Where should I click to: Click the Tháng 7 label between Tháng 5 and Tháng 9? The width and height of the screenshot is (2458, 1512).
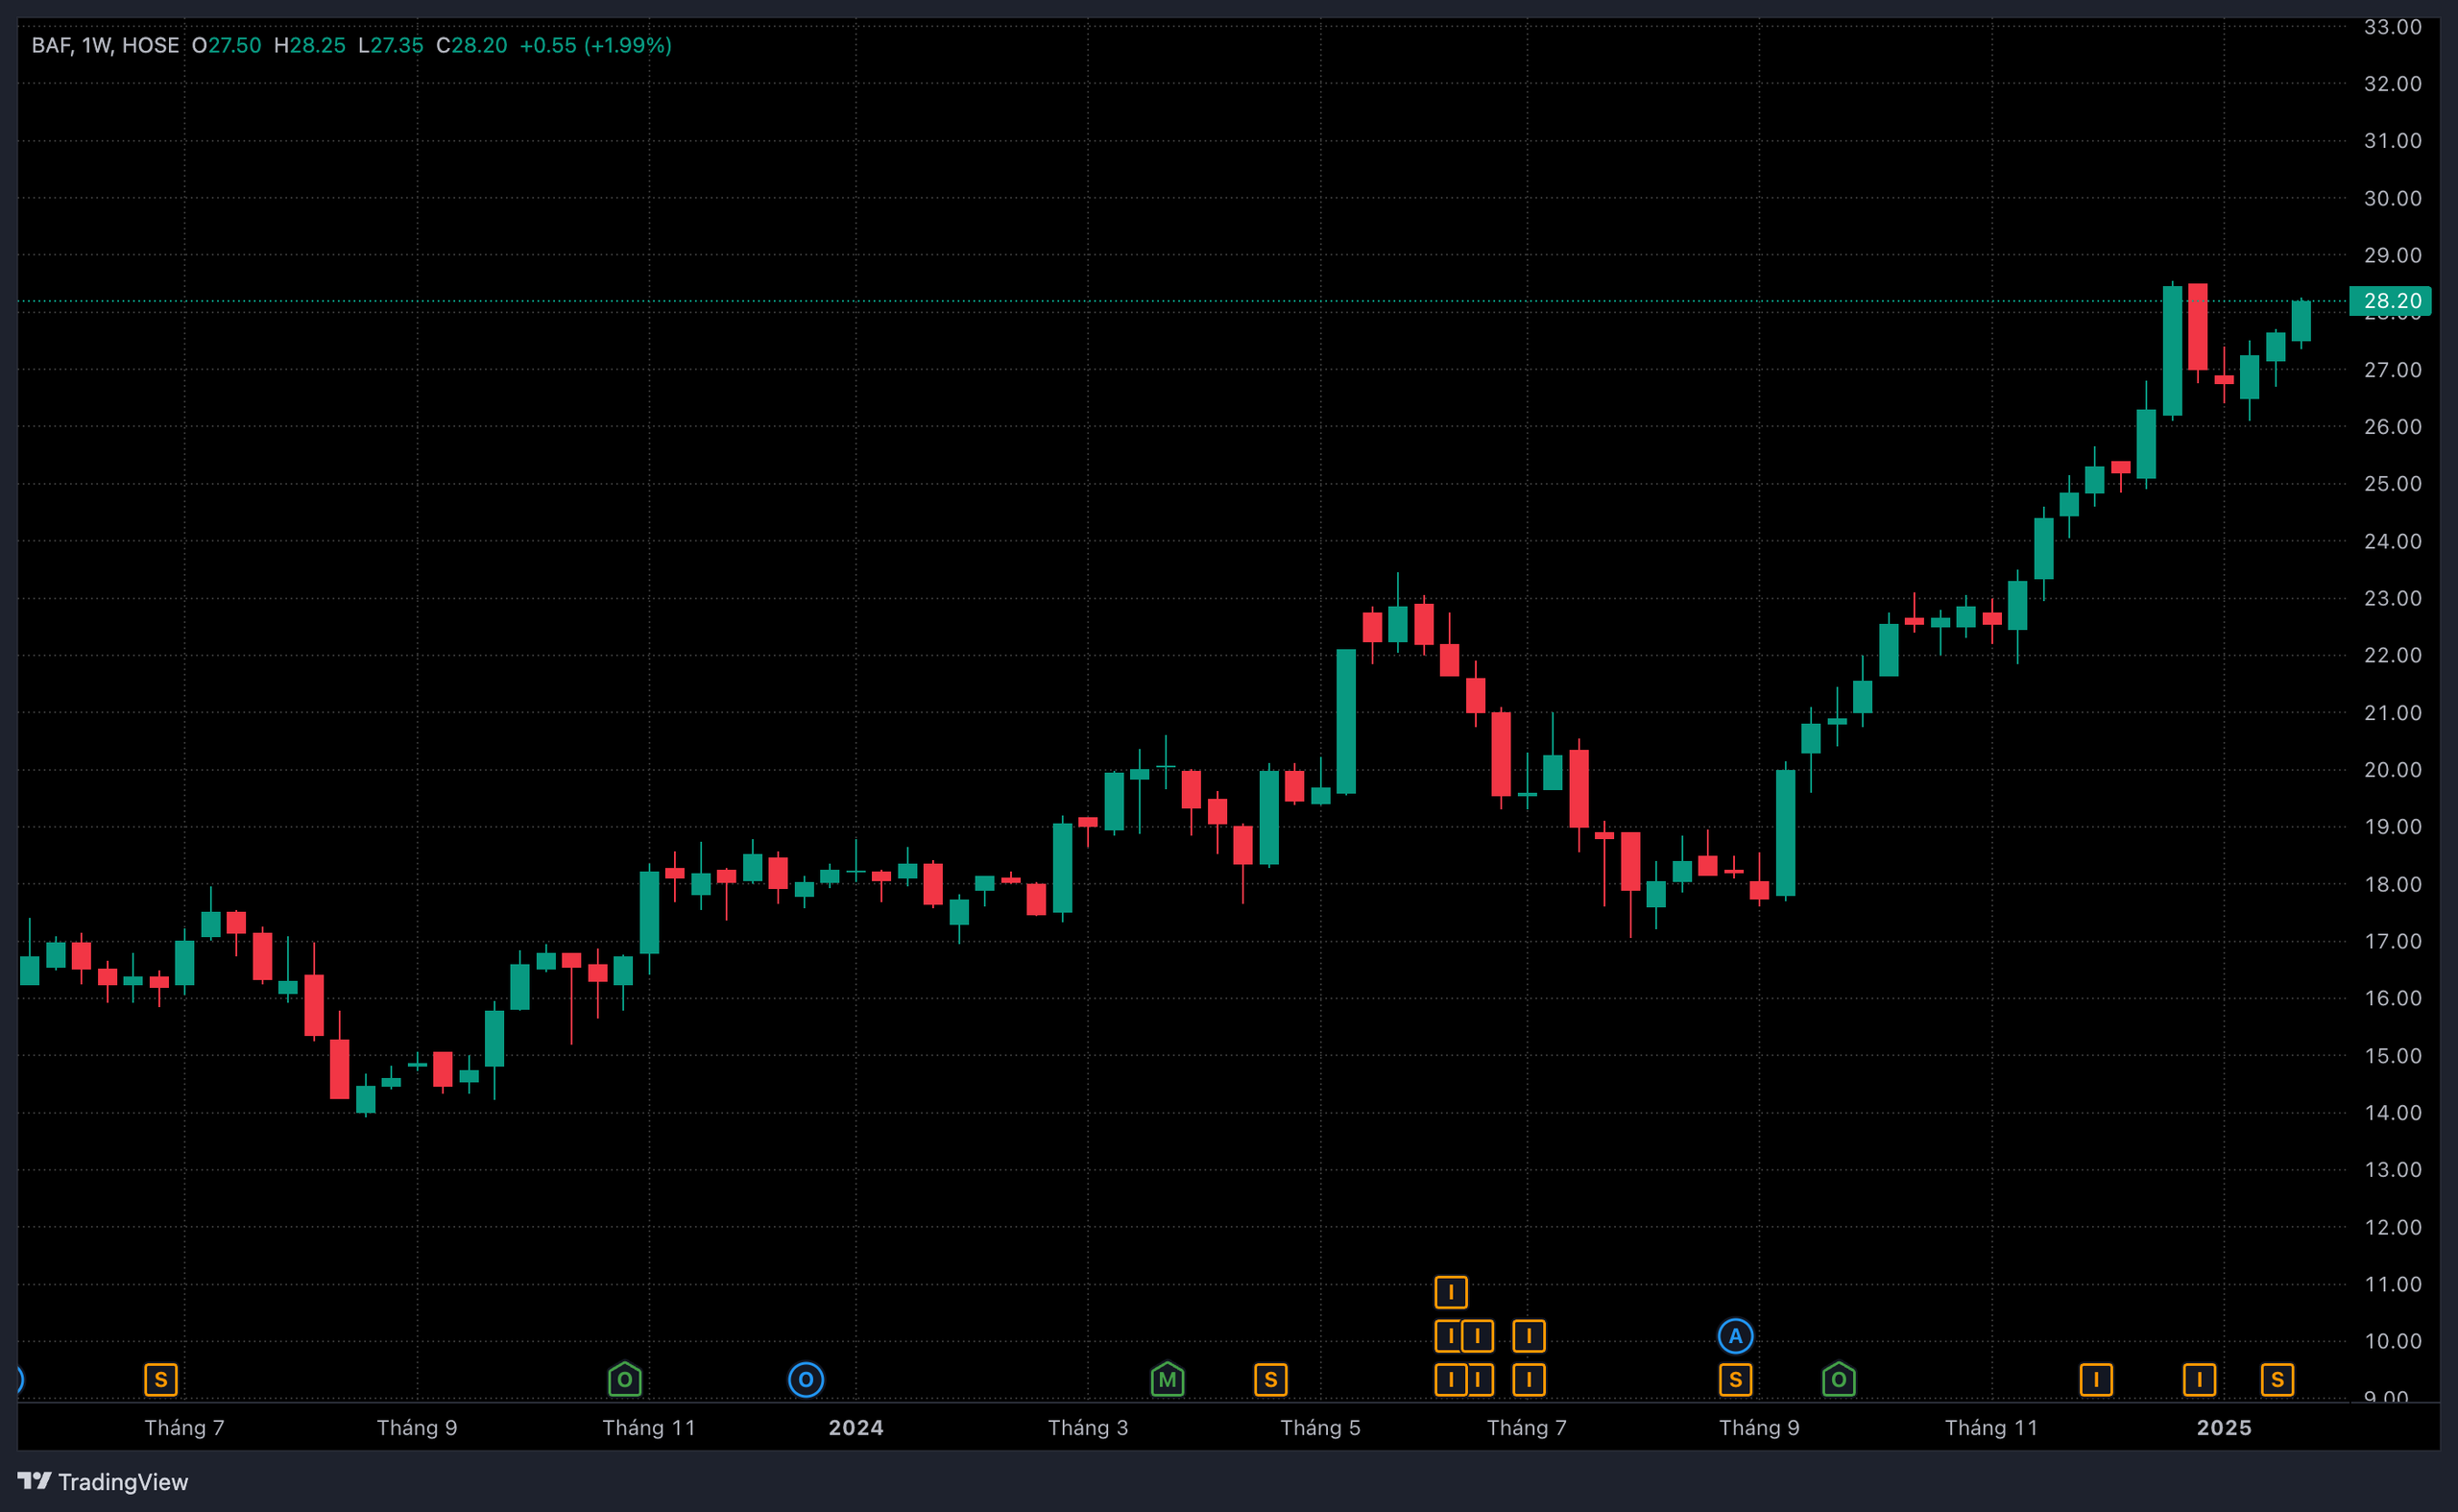click(1527, 1427)
